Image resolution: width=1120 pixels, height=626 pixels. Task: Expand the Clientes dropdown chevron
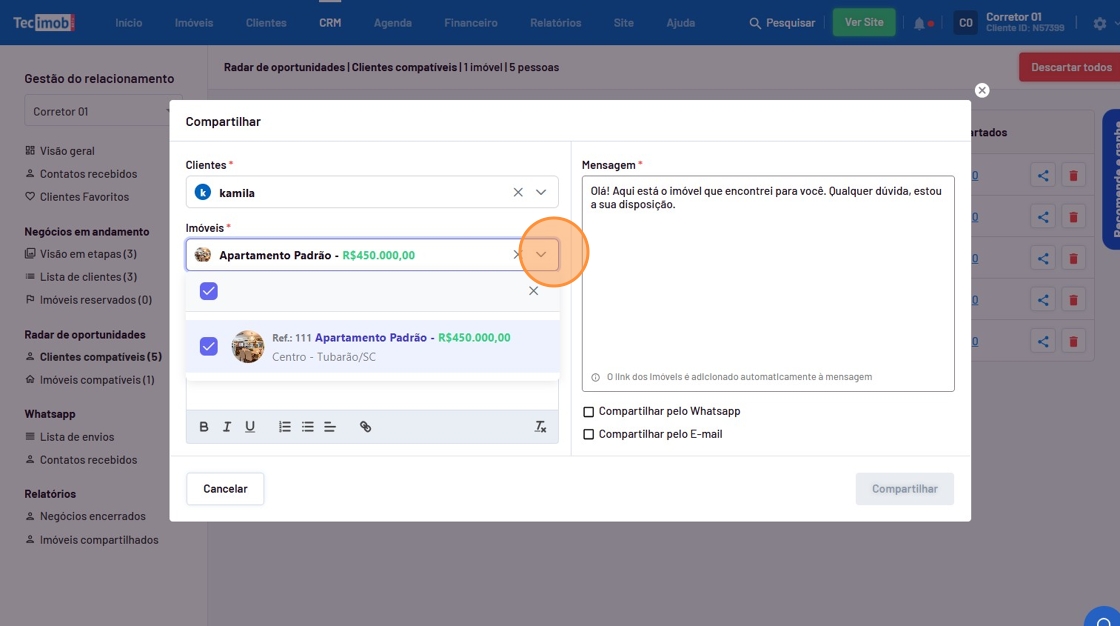click(541, 193)
